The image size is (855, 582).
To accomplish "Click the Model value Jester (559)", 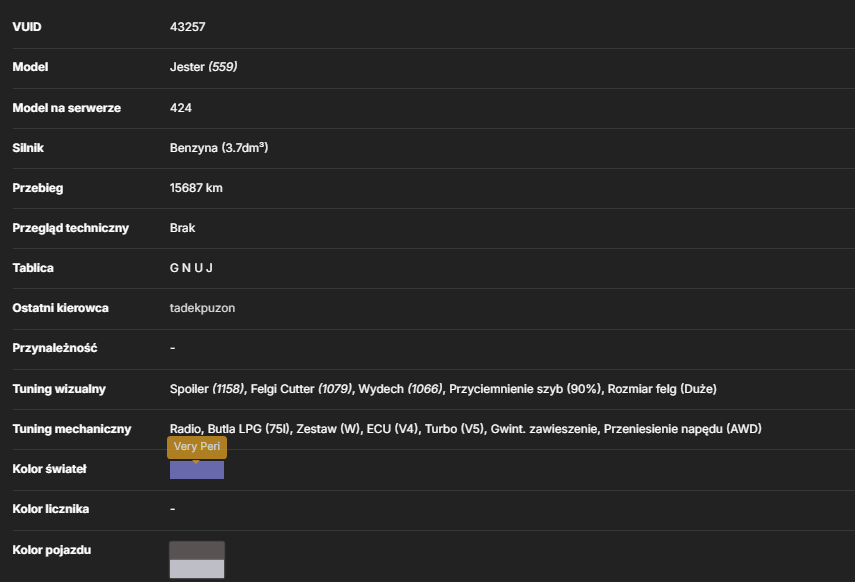I will coord(203,67).
